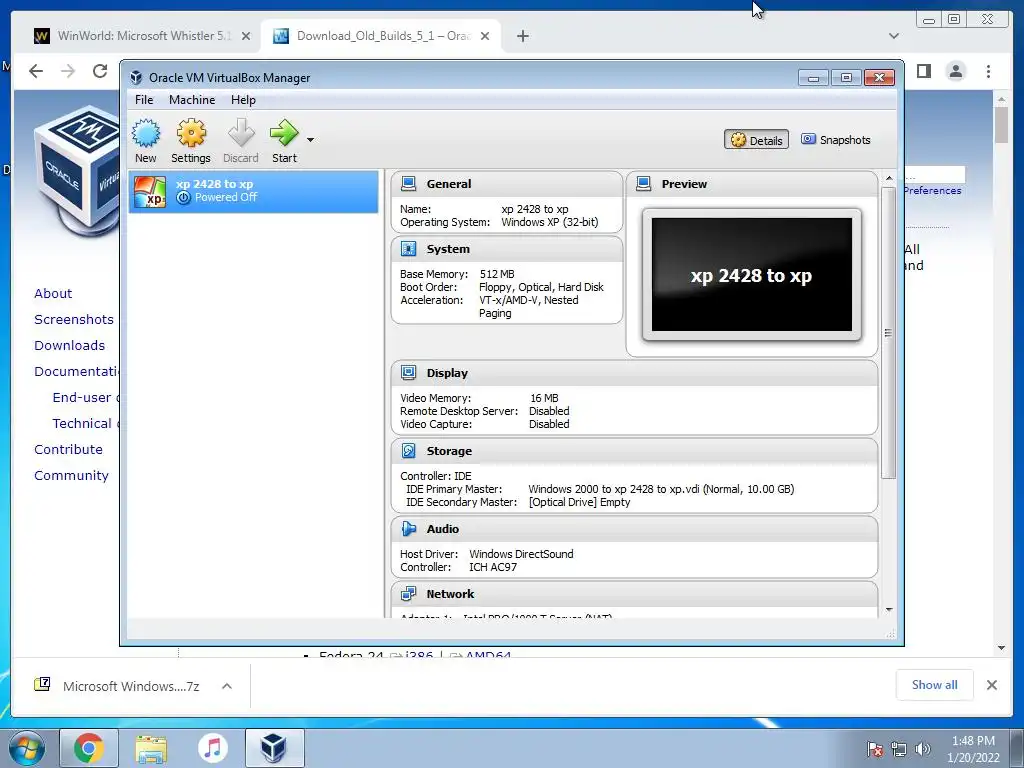Open Chrome tab search chevron
This screenshot has height=768, width=1024.
point(894,37)
